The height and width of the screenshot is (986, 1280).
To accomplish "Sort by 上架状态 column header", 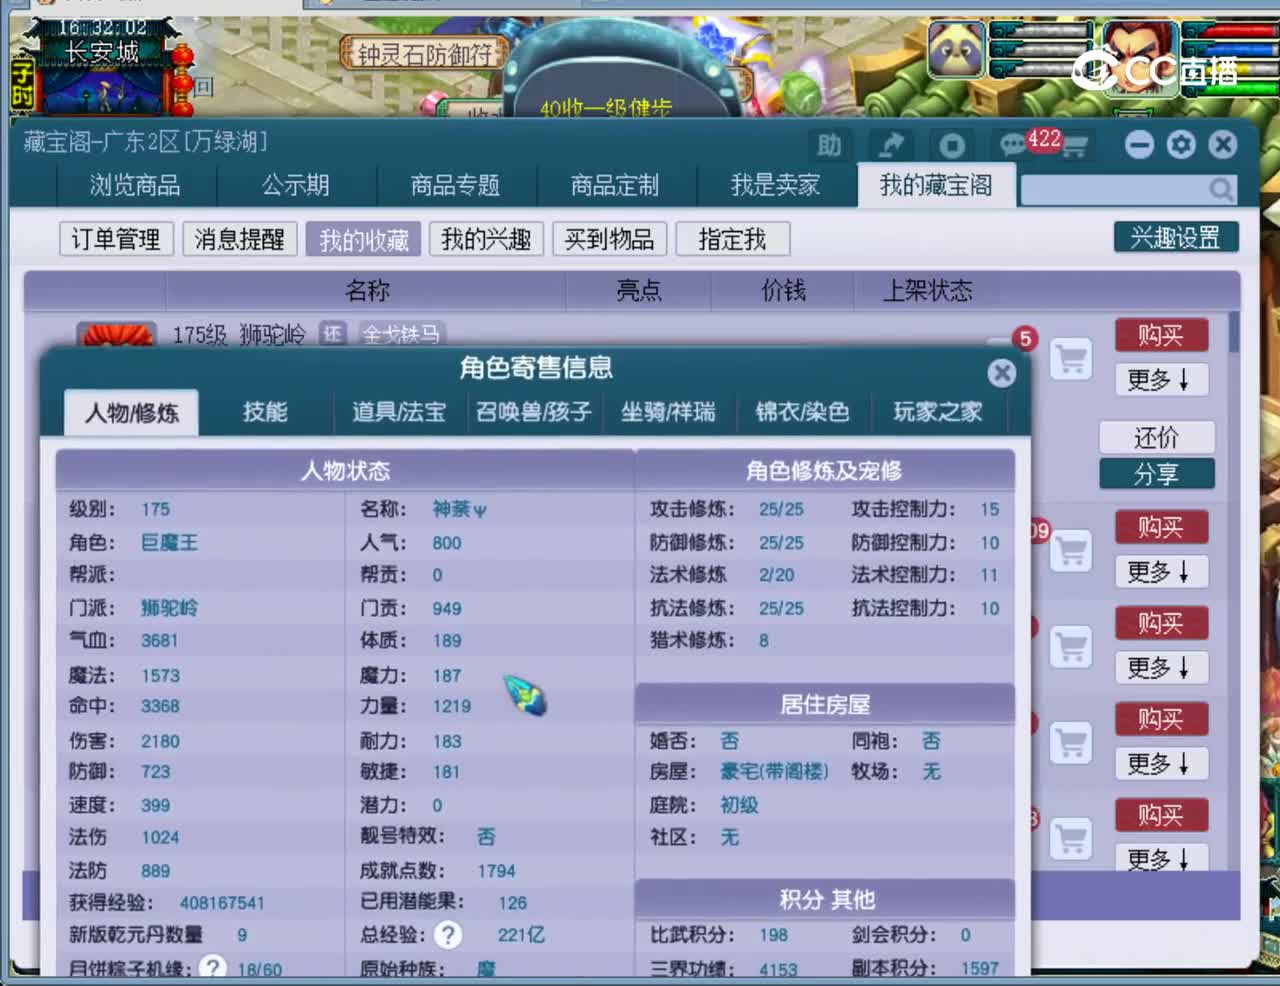I will tap(927, 291).
